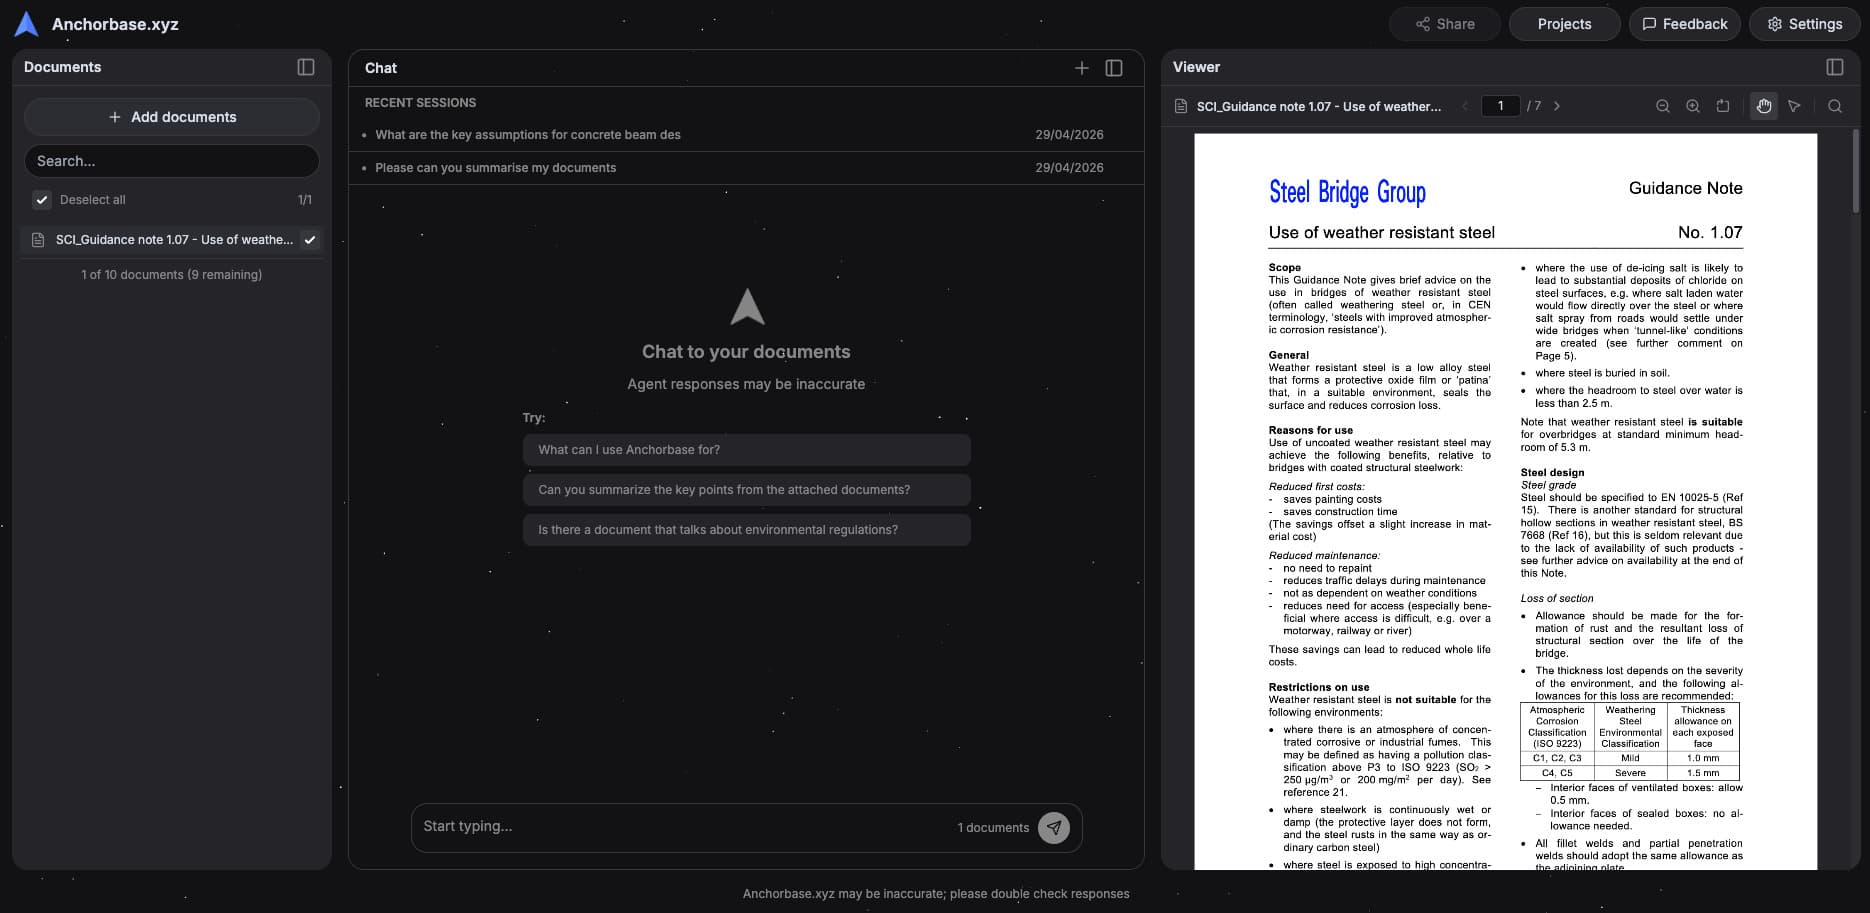Open the Share button

click(x=1445, y=24)
